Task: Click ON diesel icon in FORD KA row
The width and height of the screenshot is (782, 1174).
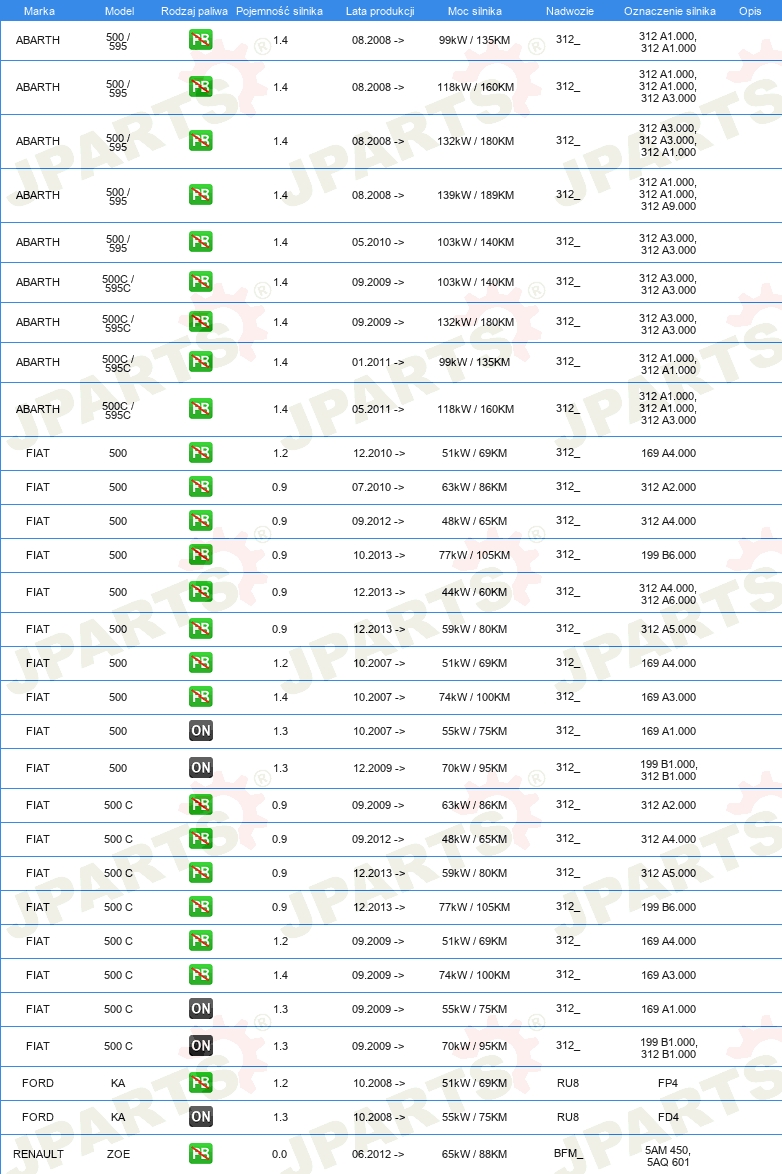Action: click(x=200, y=1117)
